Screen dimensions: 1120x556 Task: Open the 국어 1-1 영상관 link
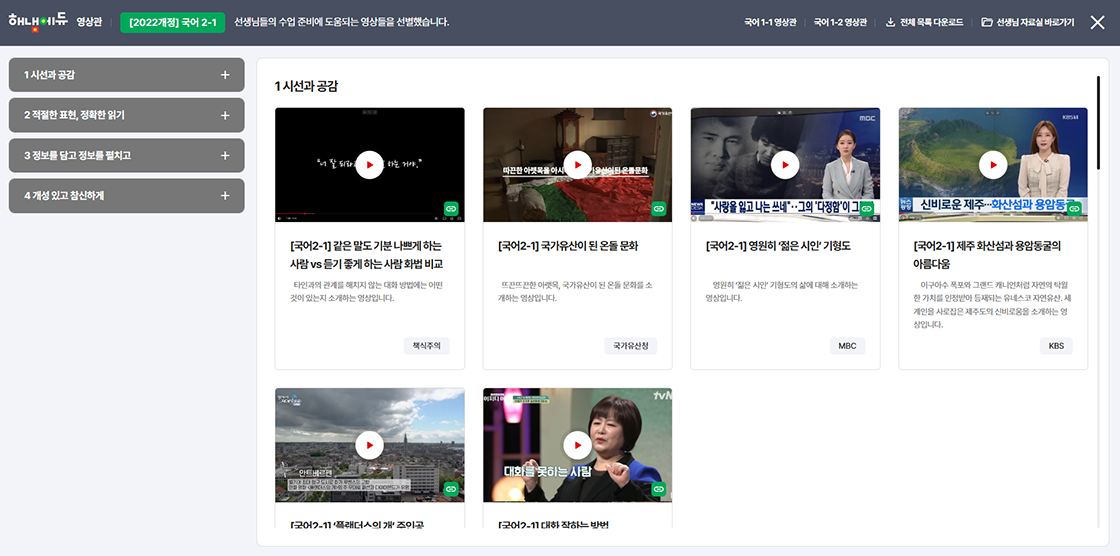[x=770, y=22]
